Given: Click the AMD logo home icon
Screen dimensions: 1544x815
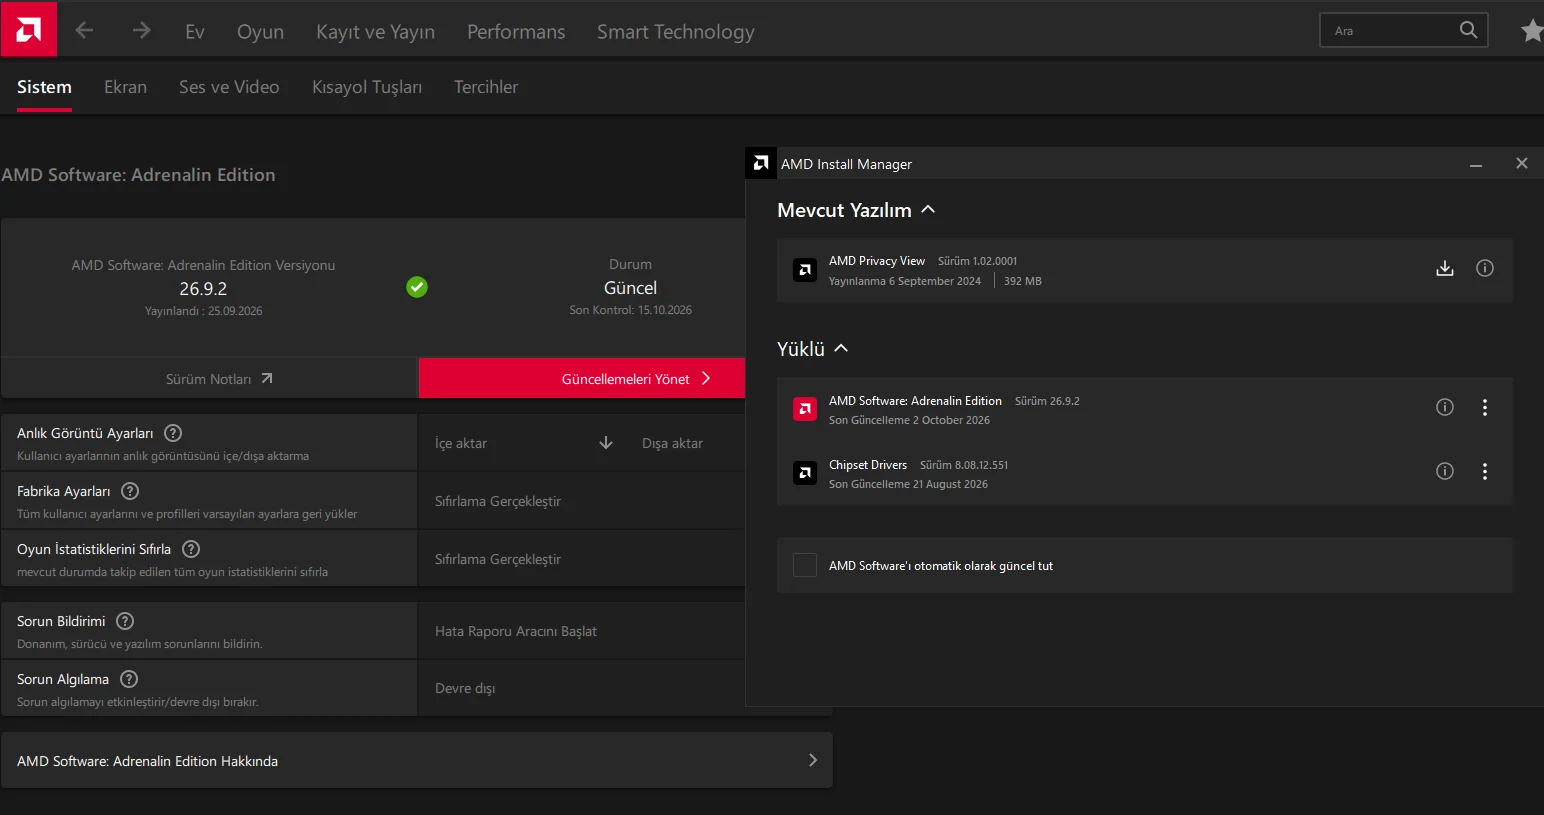Looking at the screenshot, I should [29, 29].
